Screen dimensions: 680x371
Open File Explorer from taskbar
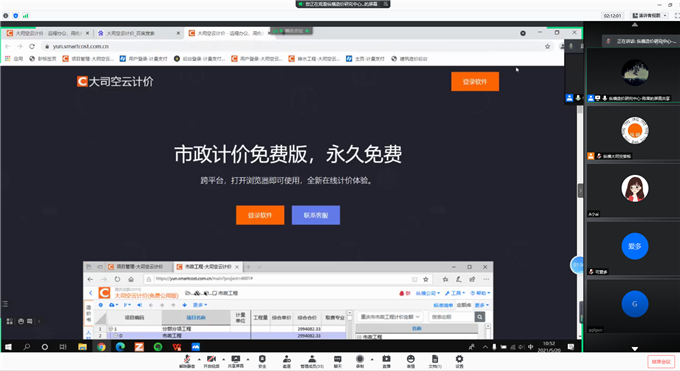[82, 347]
